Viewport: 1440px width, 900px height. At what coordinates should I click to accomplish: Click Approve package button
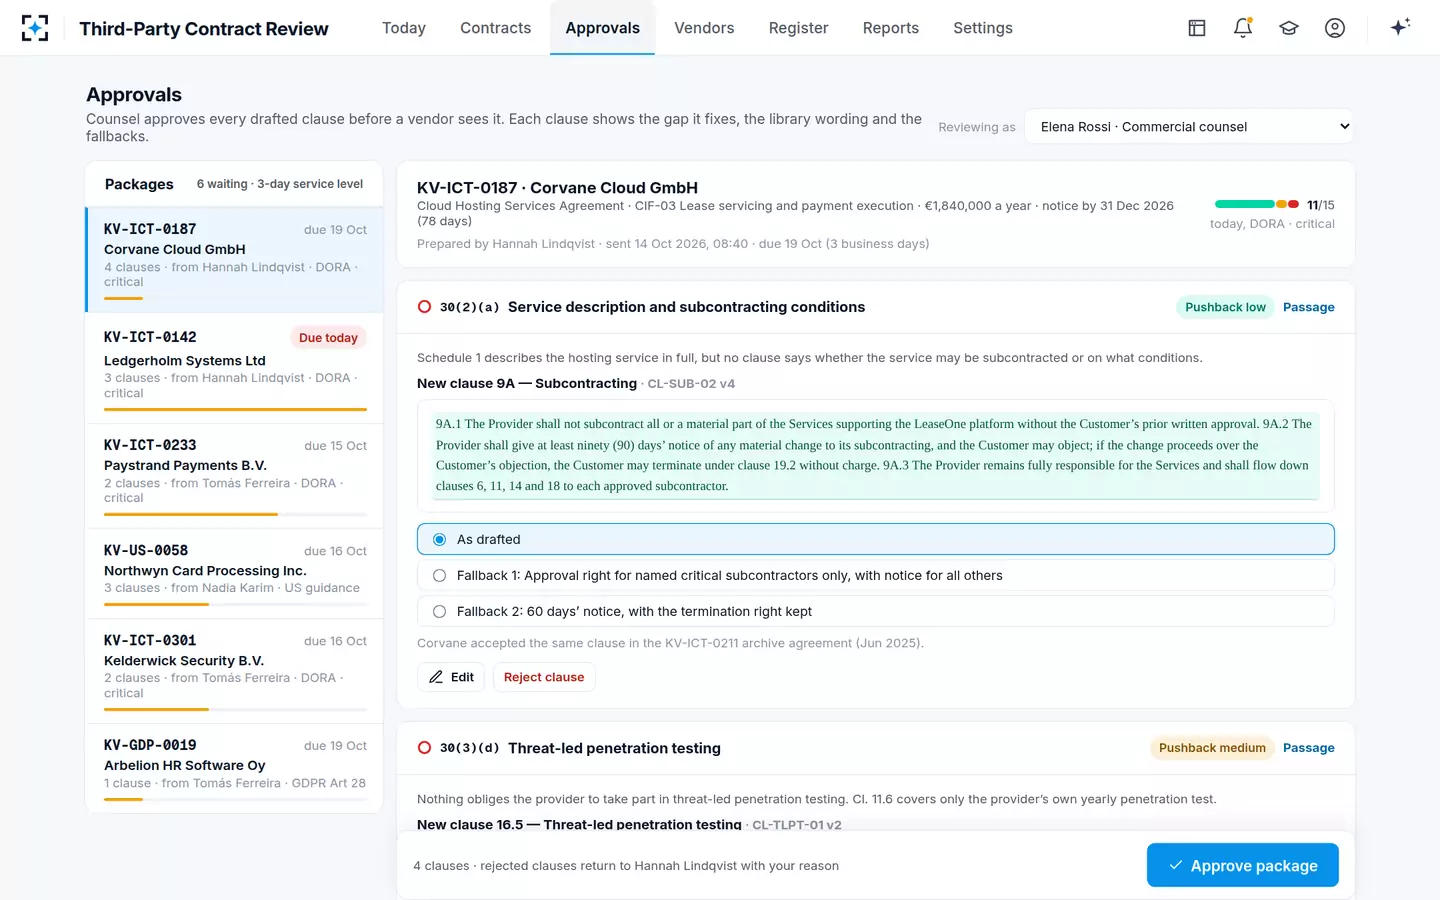point(1243,866)
